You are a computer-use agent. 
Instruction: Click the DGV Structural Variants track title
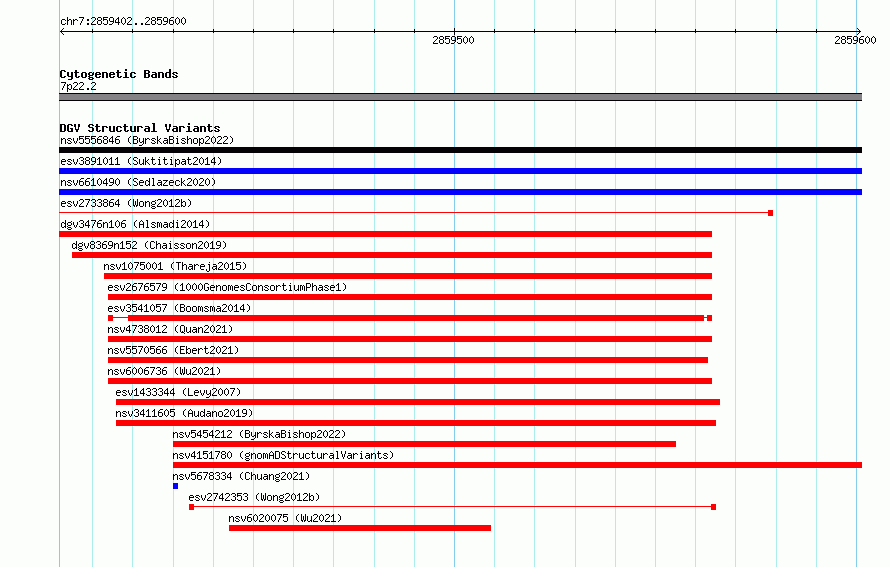point(140,128)
